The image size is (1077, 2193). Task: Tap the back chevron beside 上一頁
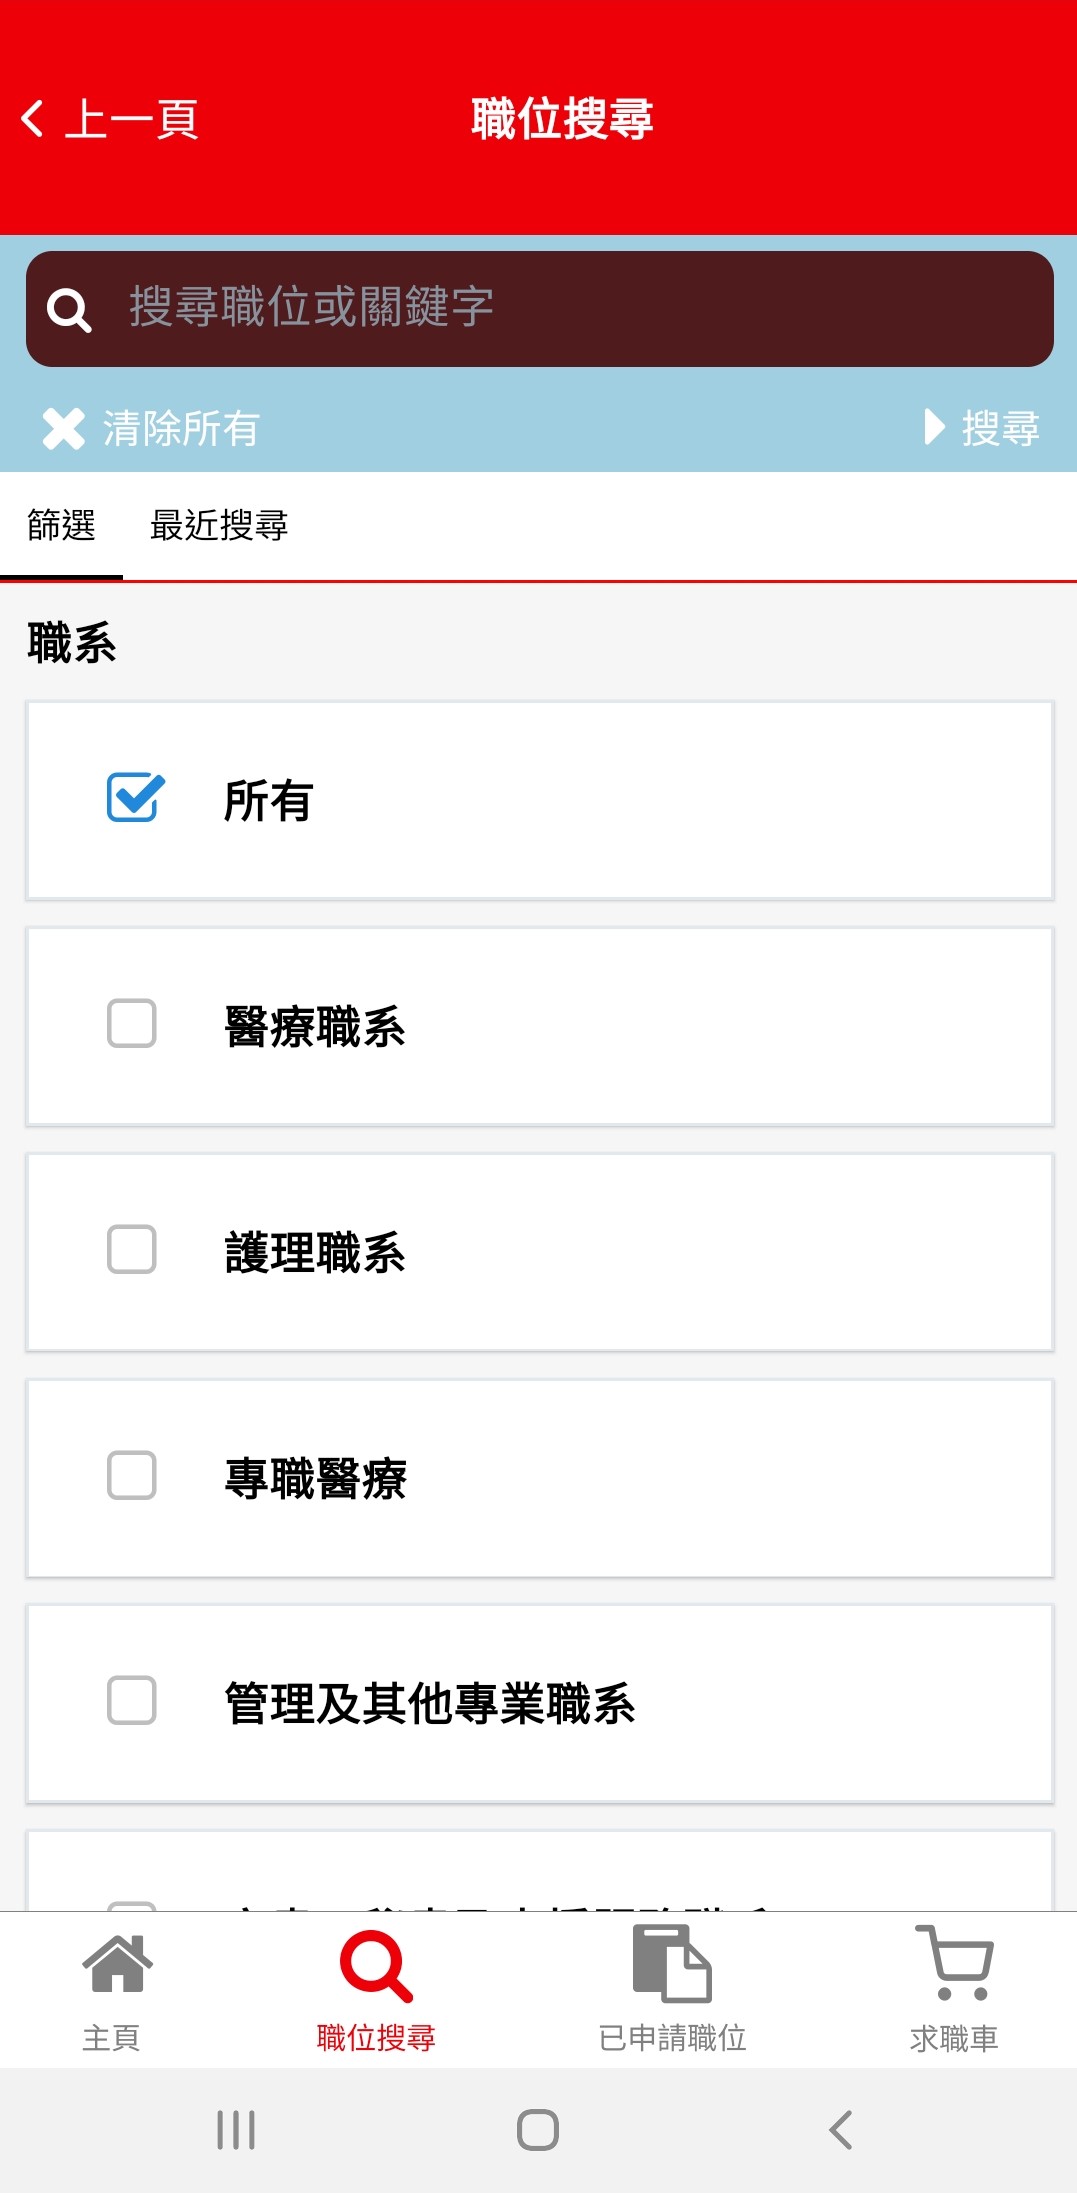coord(33,119)
